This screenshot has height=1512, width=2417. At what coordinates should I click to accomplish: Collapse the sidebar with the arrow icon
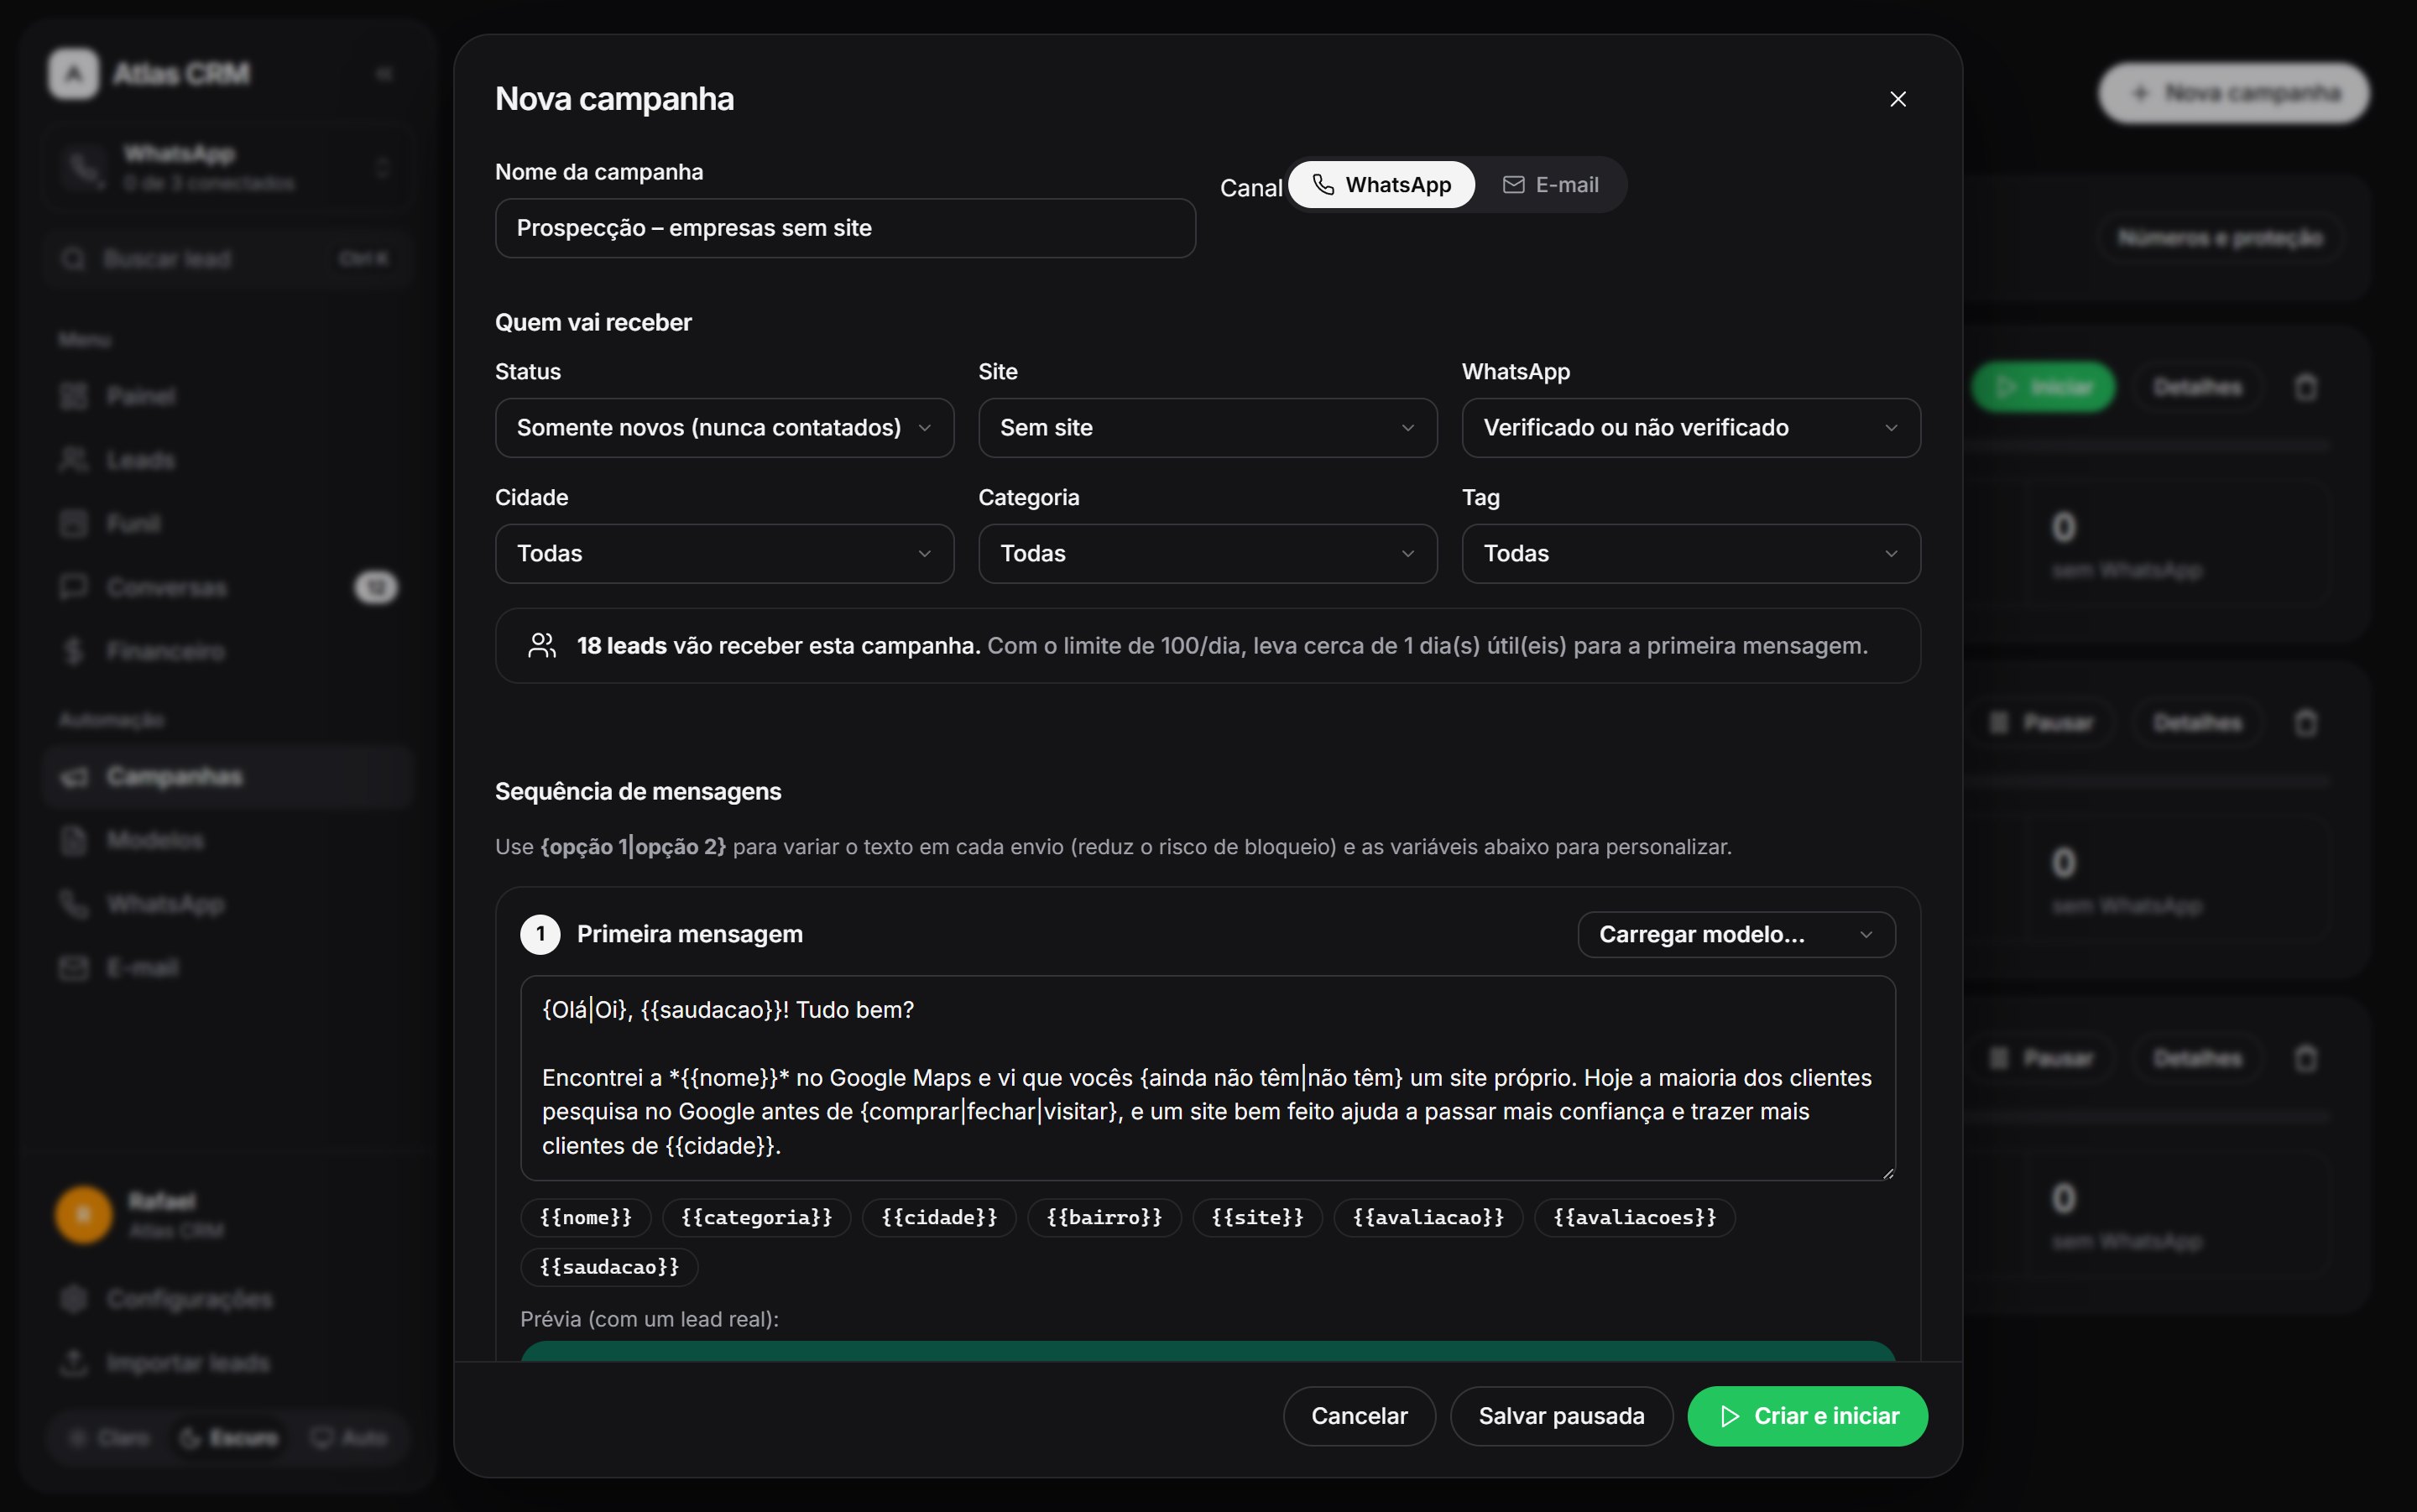[383, 74]
